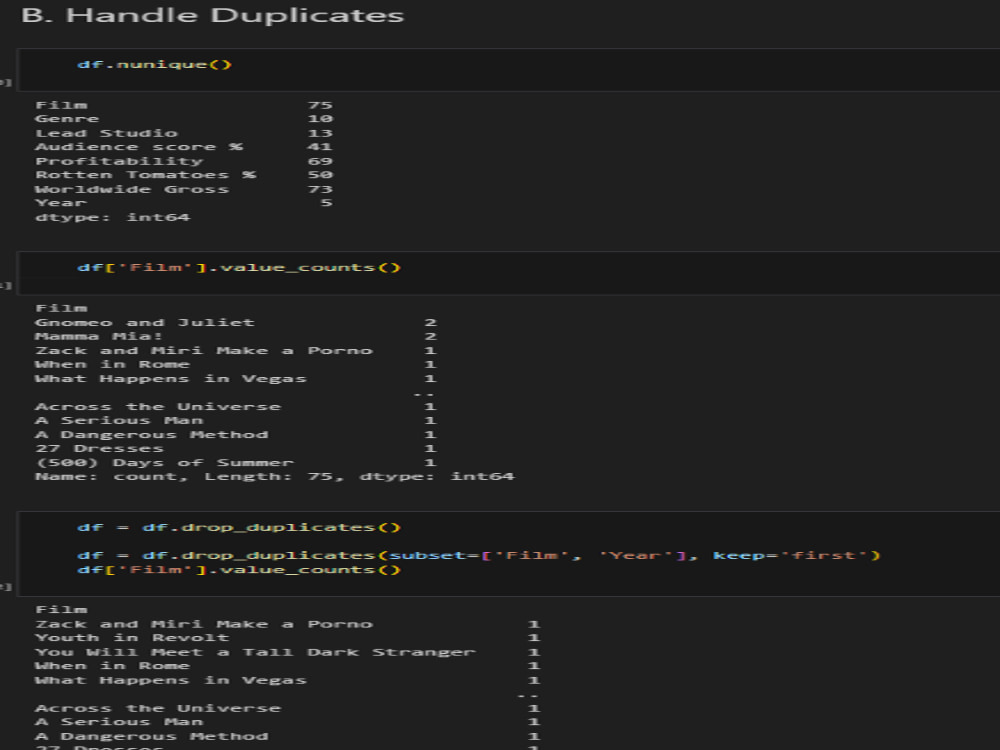The height and width of the screenshot is (750, 1000).
Task: Click the '(500) Days of Summer' row
Action: click(236, 462)
